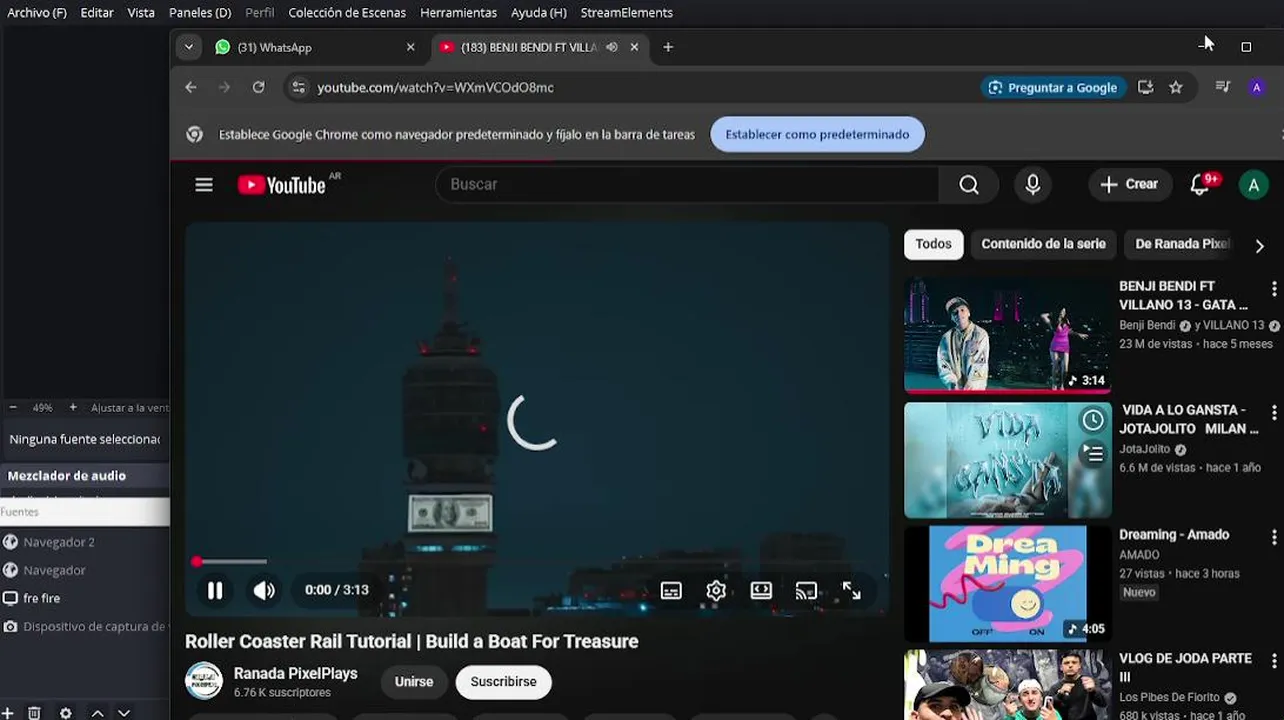Enter fullscreen on the YouTube player
The height and width of the screenshot is (720, 1284).
851,591
